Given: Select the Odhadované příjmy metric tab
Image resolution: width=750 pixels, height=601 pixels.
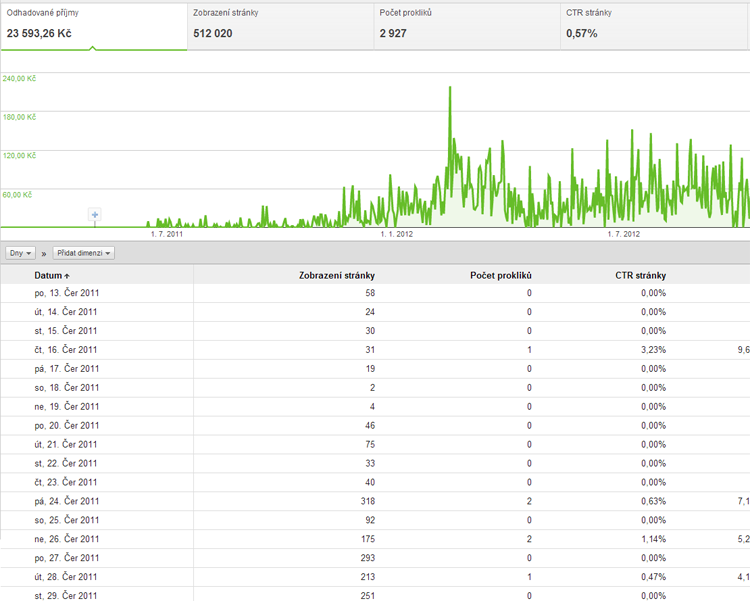Looking at the screenshot, I should coord(94,26).
